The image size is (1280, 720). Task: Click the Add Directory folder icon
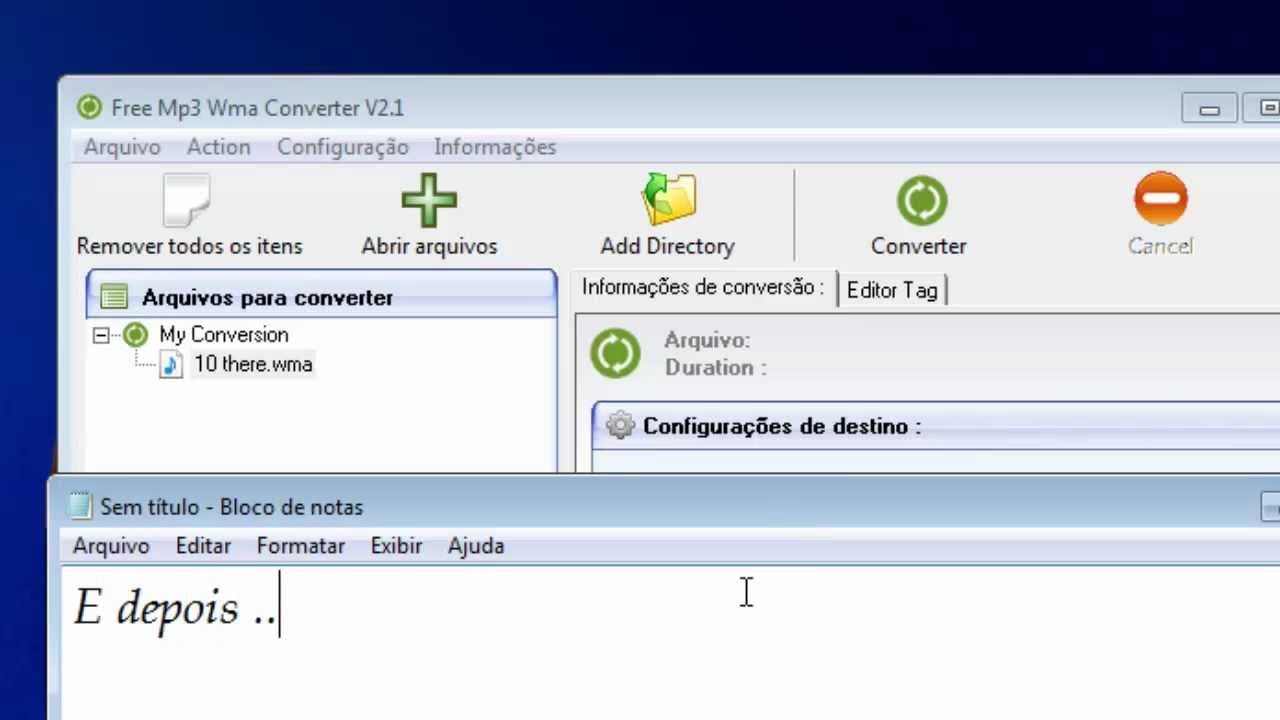668,199
